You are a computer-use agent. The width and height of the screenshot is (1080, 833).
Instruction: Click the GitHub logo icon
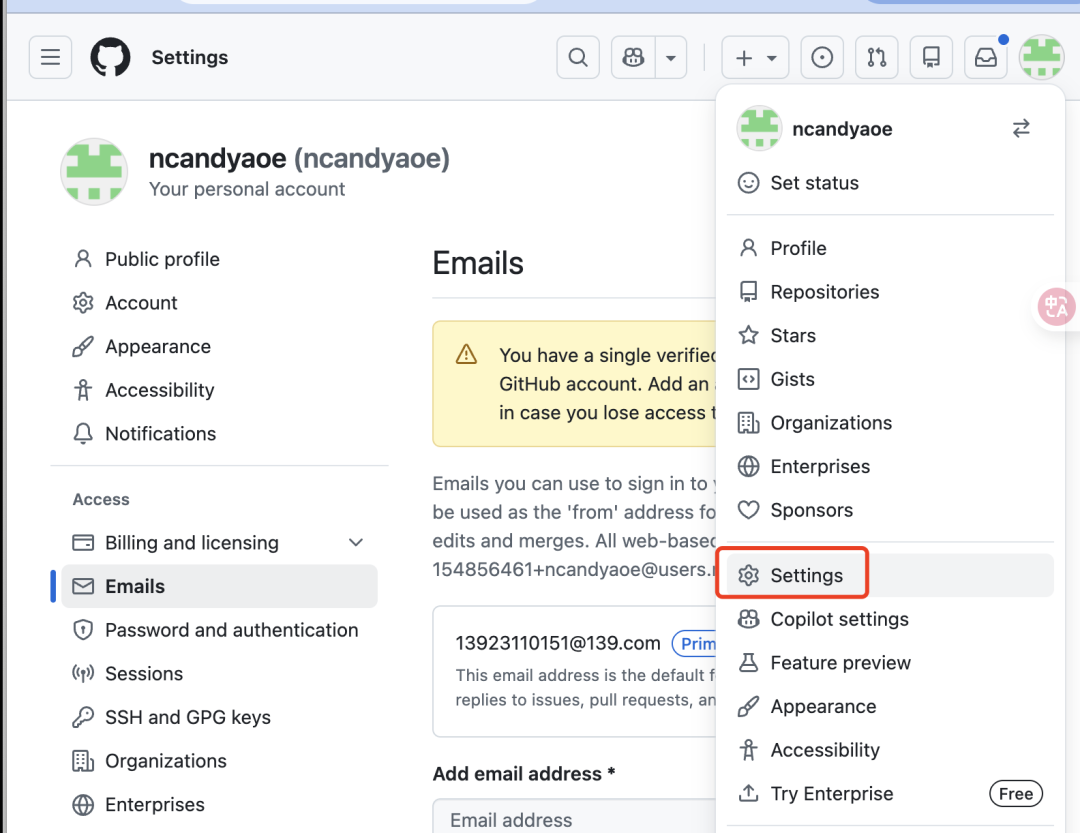coord(110,58)
